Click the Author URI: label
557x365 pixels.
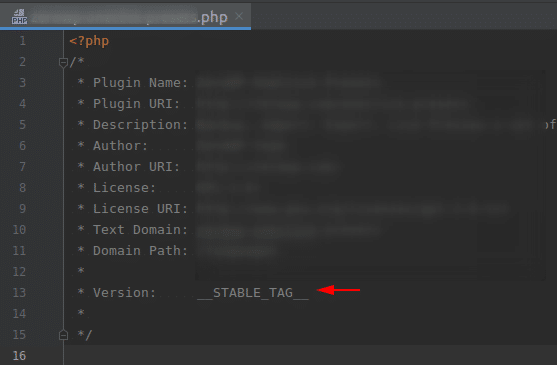(x=136, y=167)
